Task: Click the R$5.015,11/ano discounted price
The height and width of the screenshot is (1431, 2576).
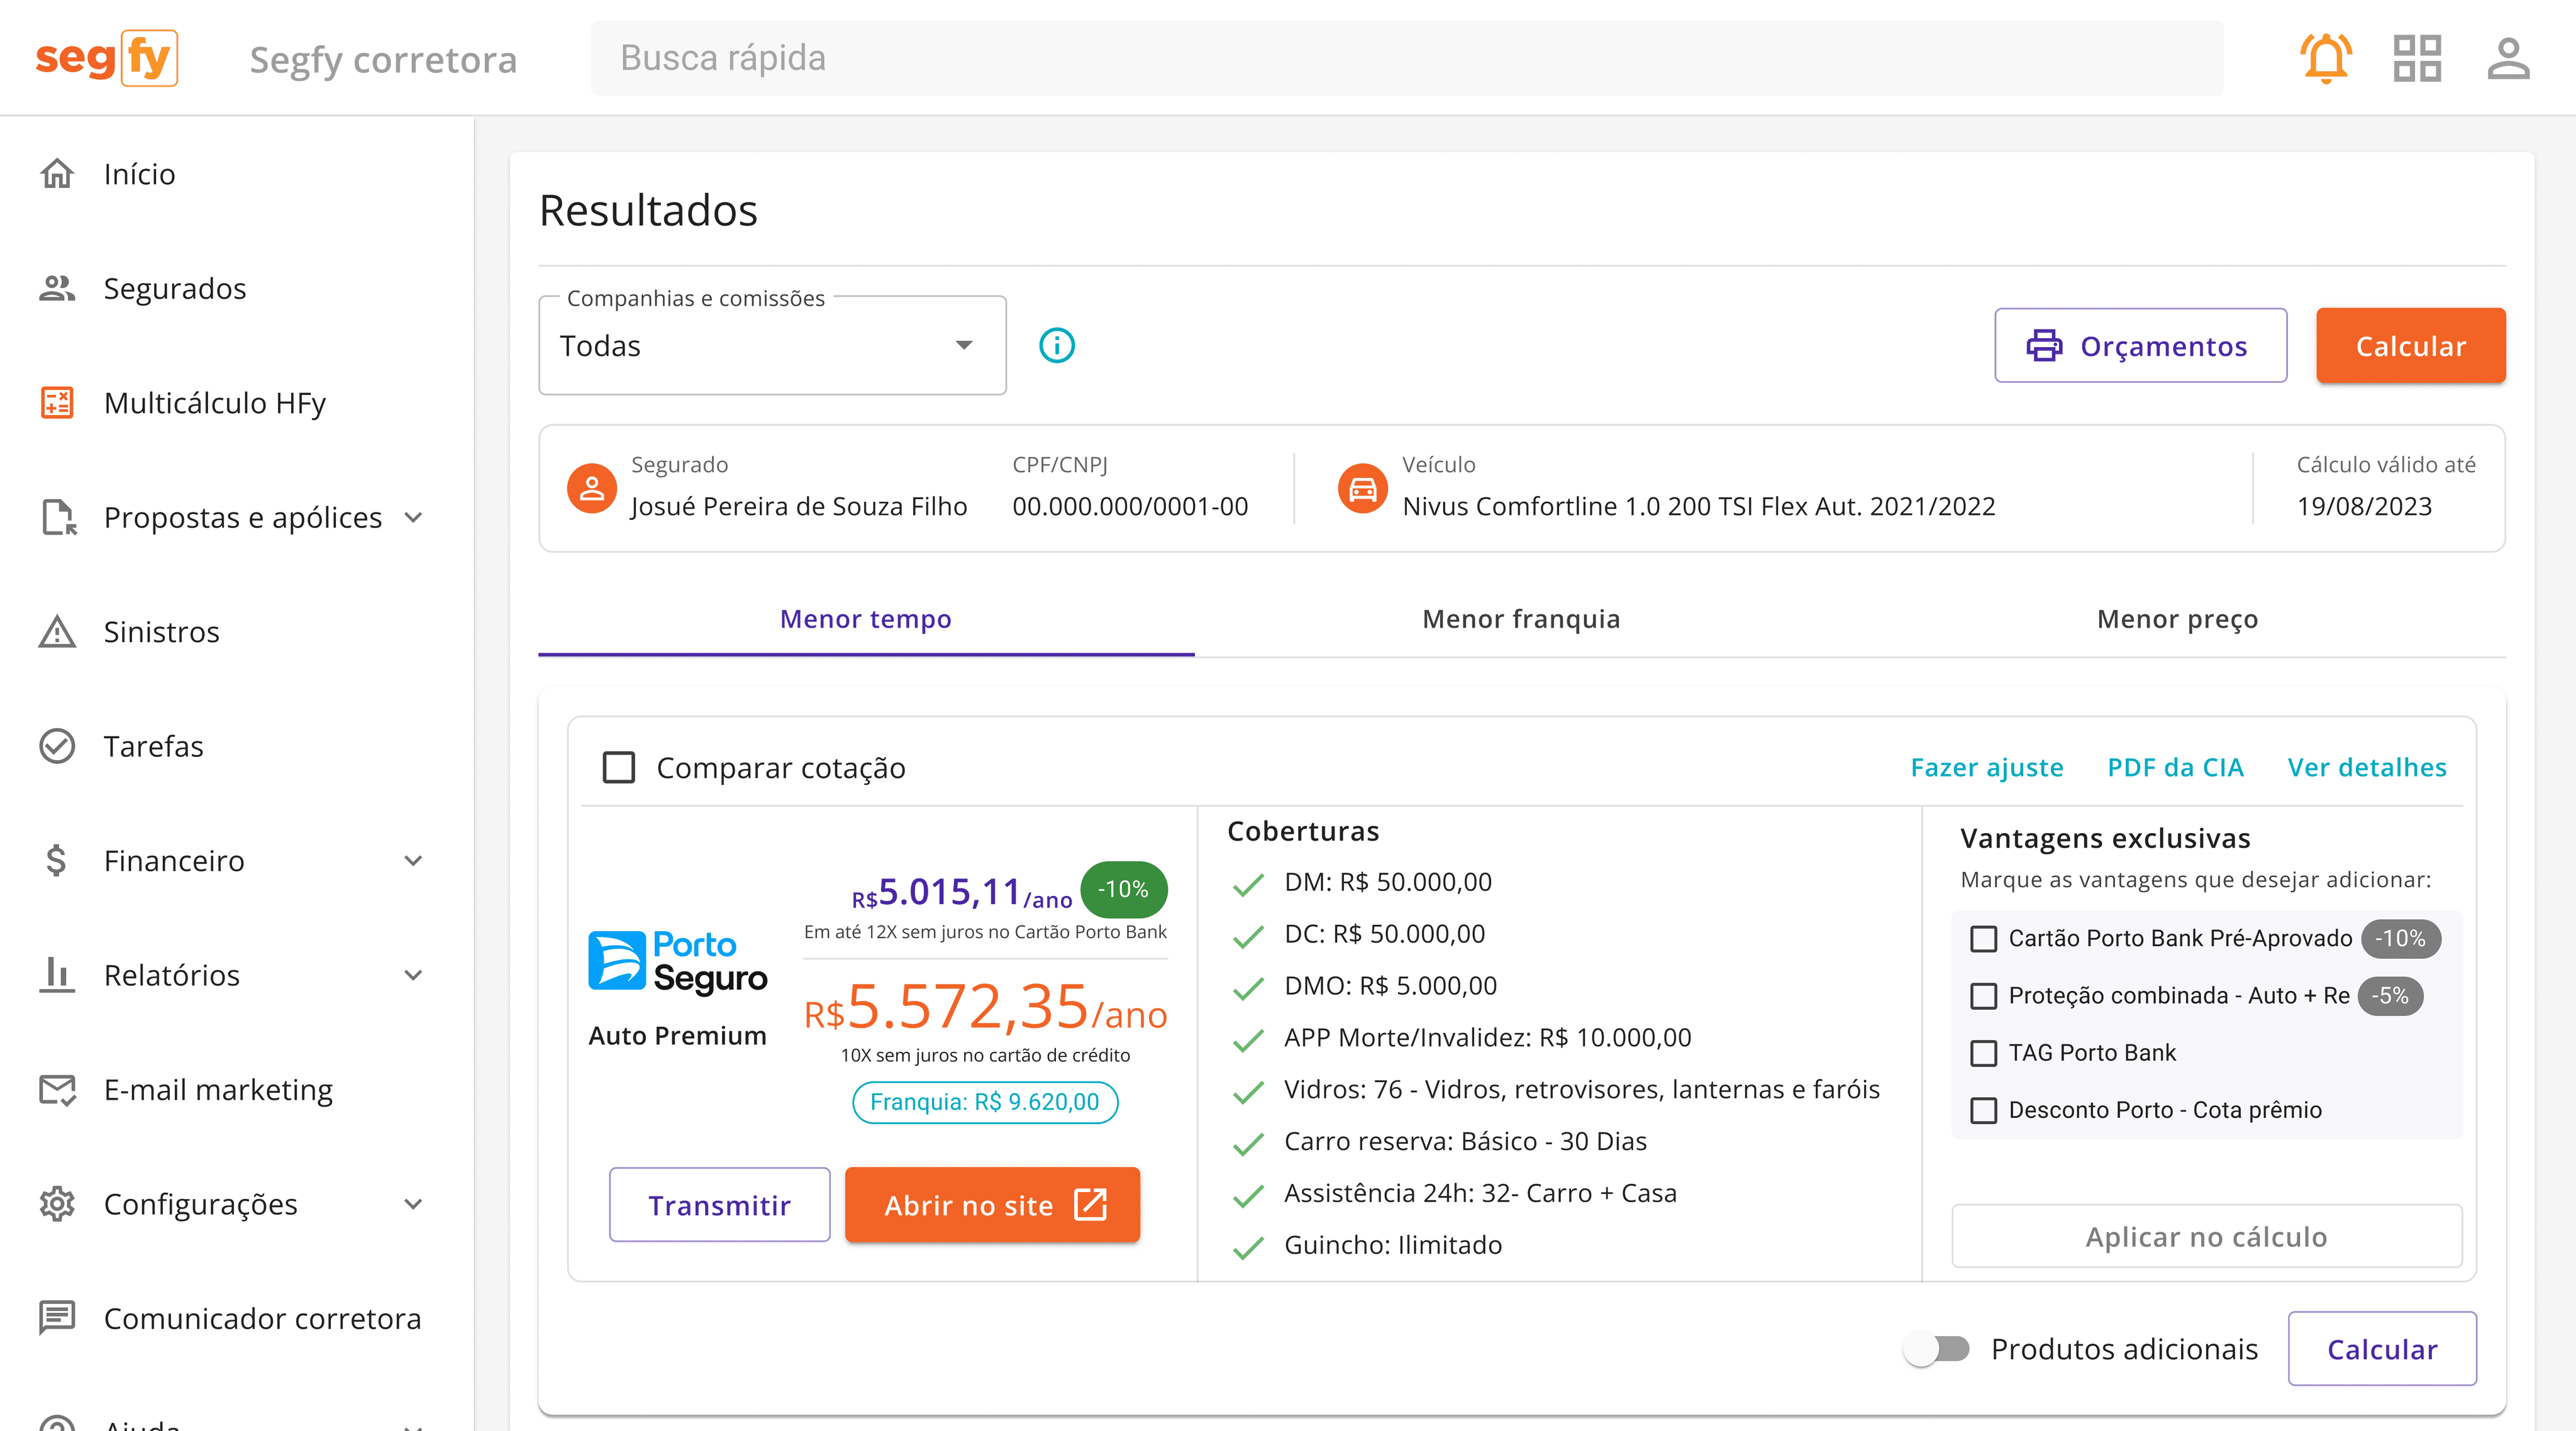Action: point(961,892)
